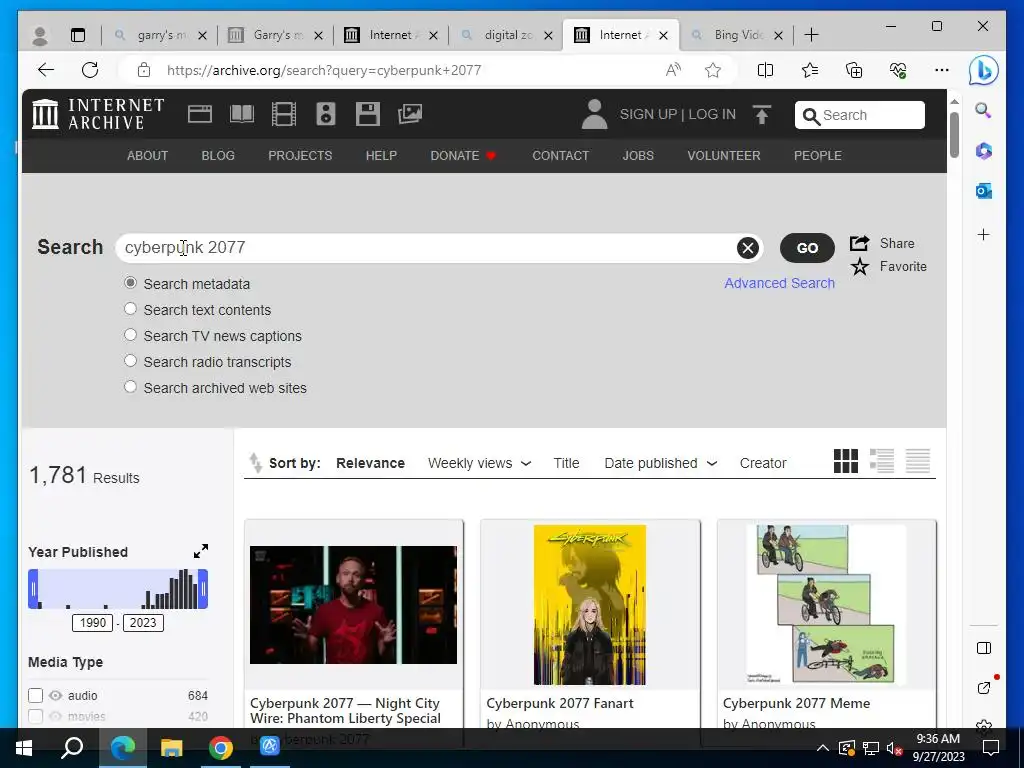Open the Audio (speaker) media icon

325,114
